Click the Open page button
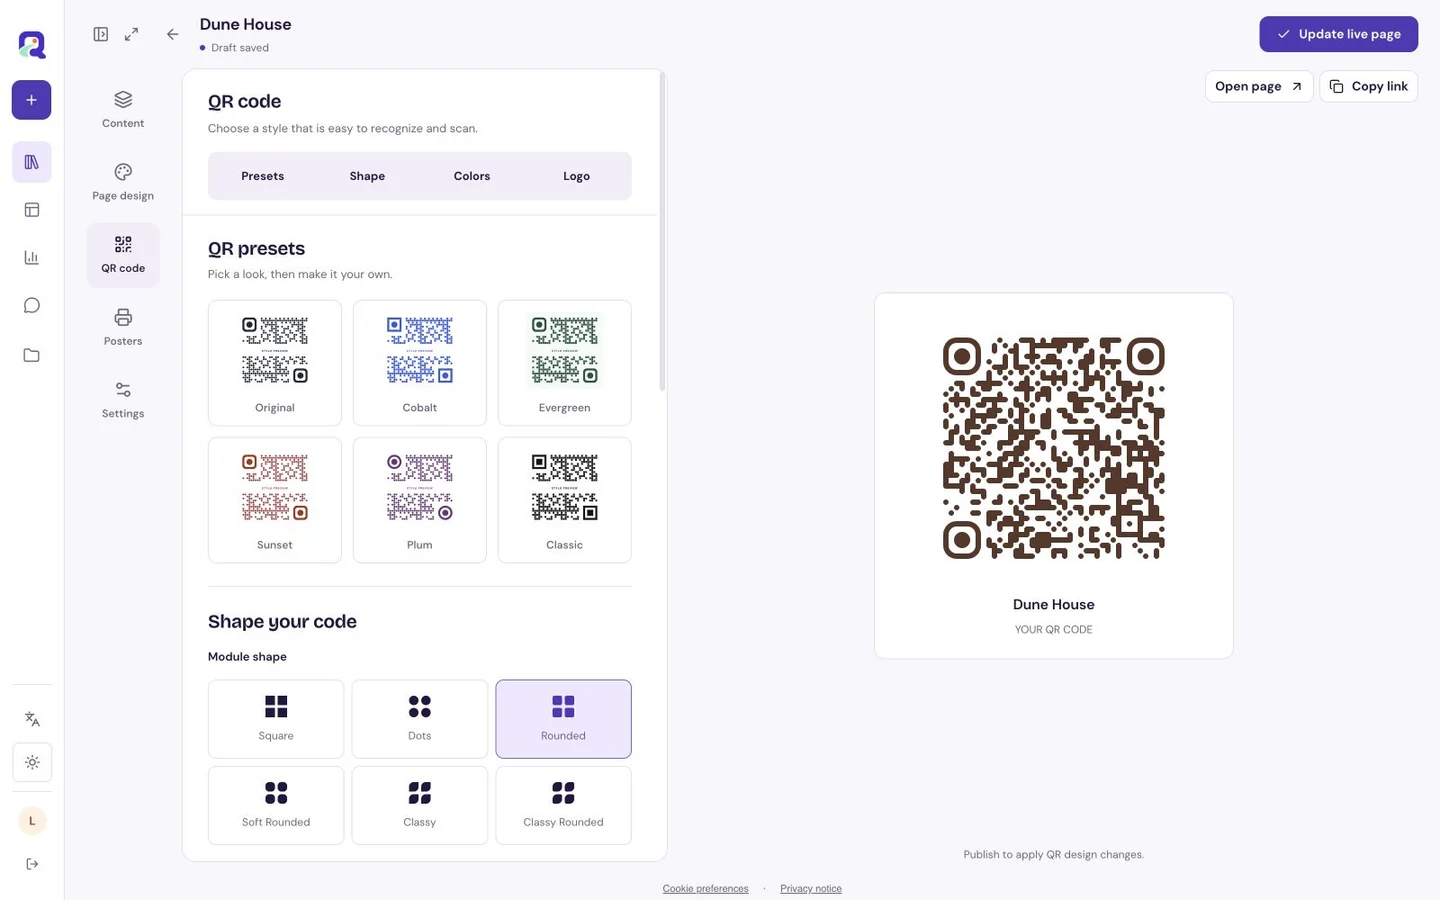 1259,86
